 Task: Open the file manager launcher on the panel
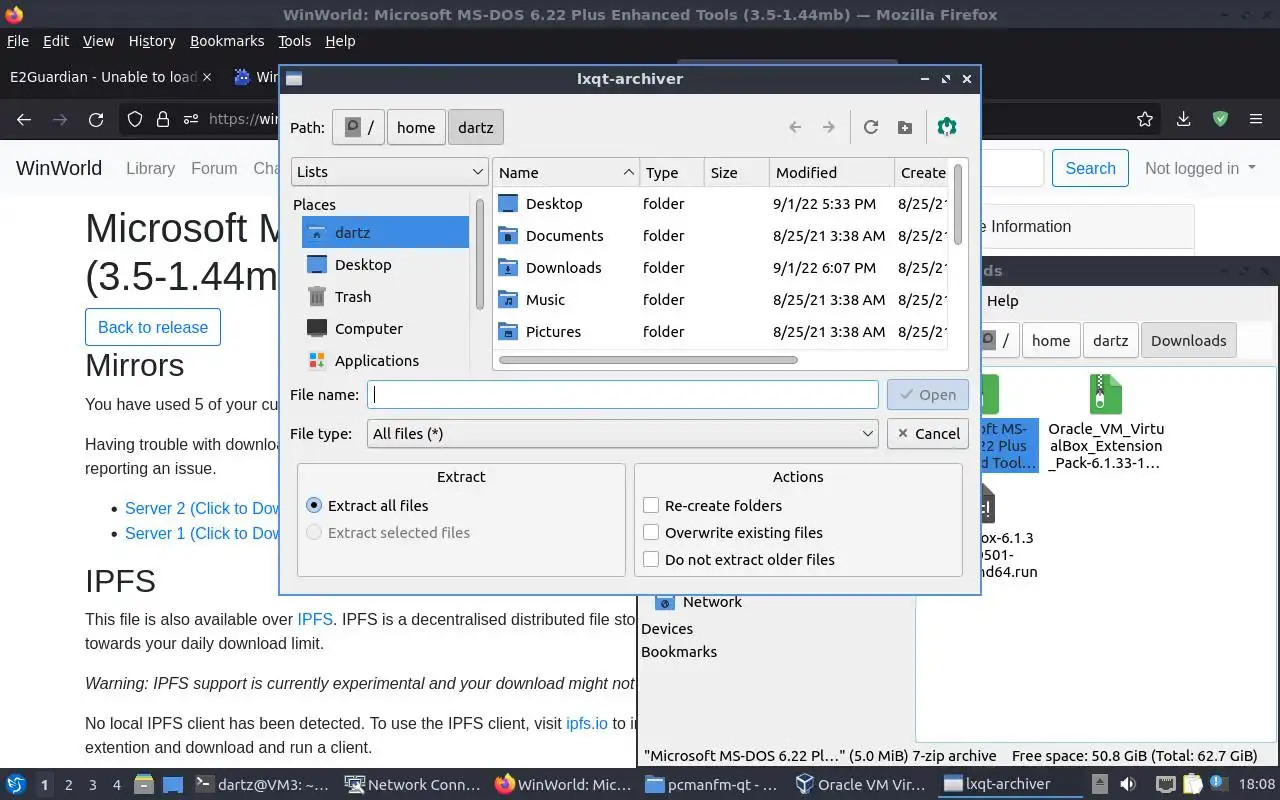pos(143,784)
